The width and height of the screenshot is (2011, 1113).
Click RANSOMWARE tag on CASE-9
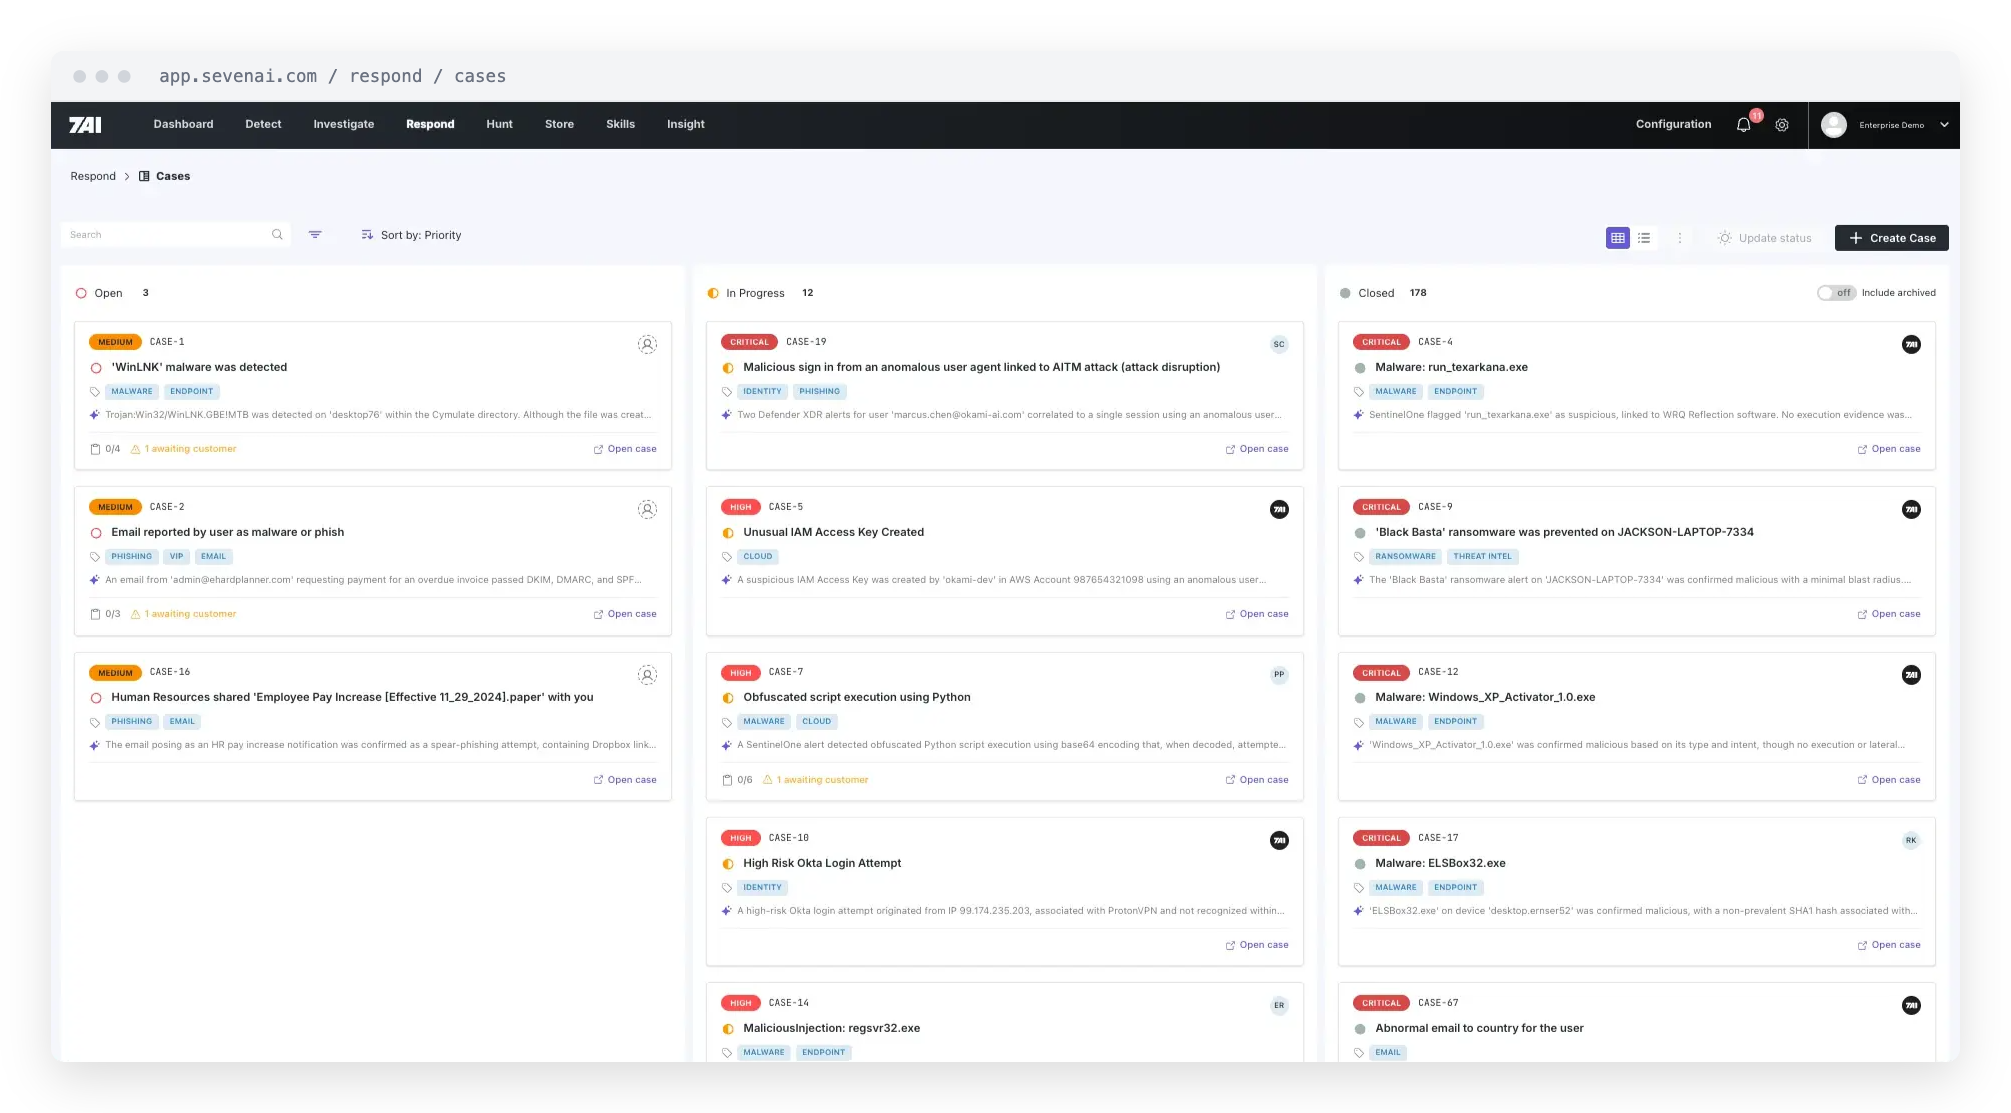(x=1405, y=557)
